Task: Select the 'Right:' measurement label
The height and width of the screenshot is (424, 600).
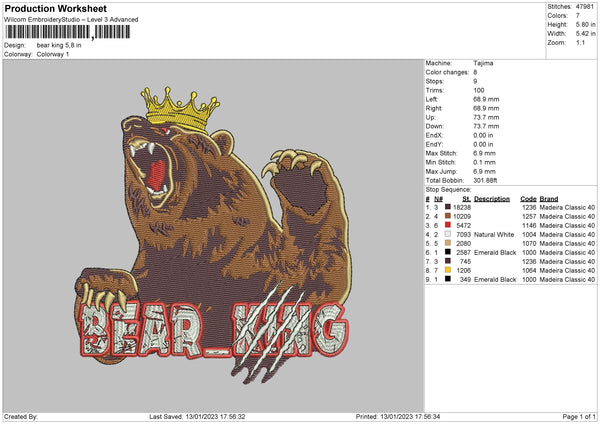Action: click(x=434, y=108)
